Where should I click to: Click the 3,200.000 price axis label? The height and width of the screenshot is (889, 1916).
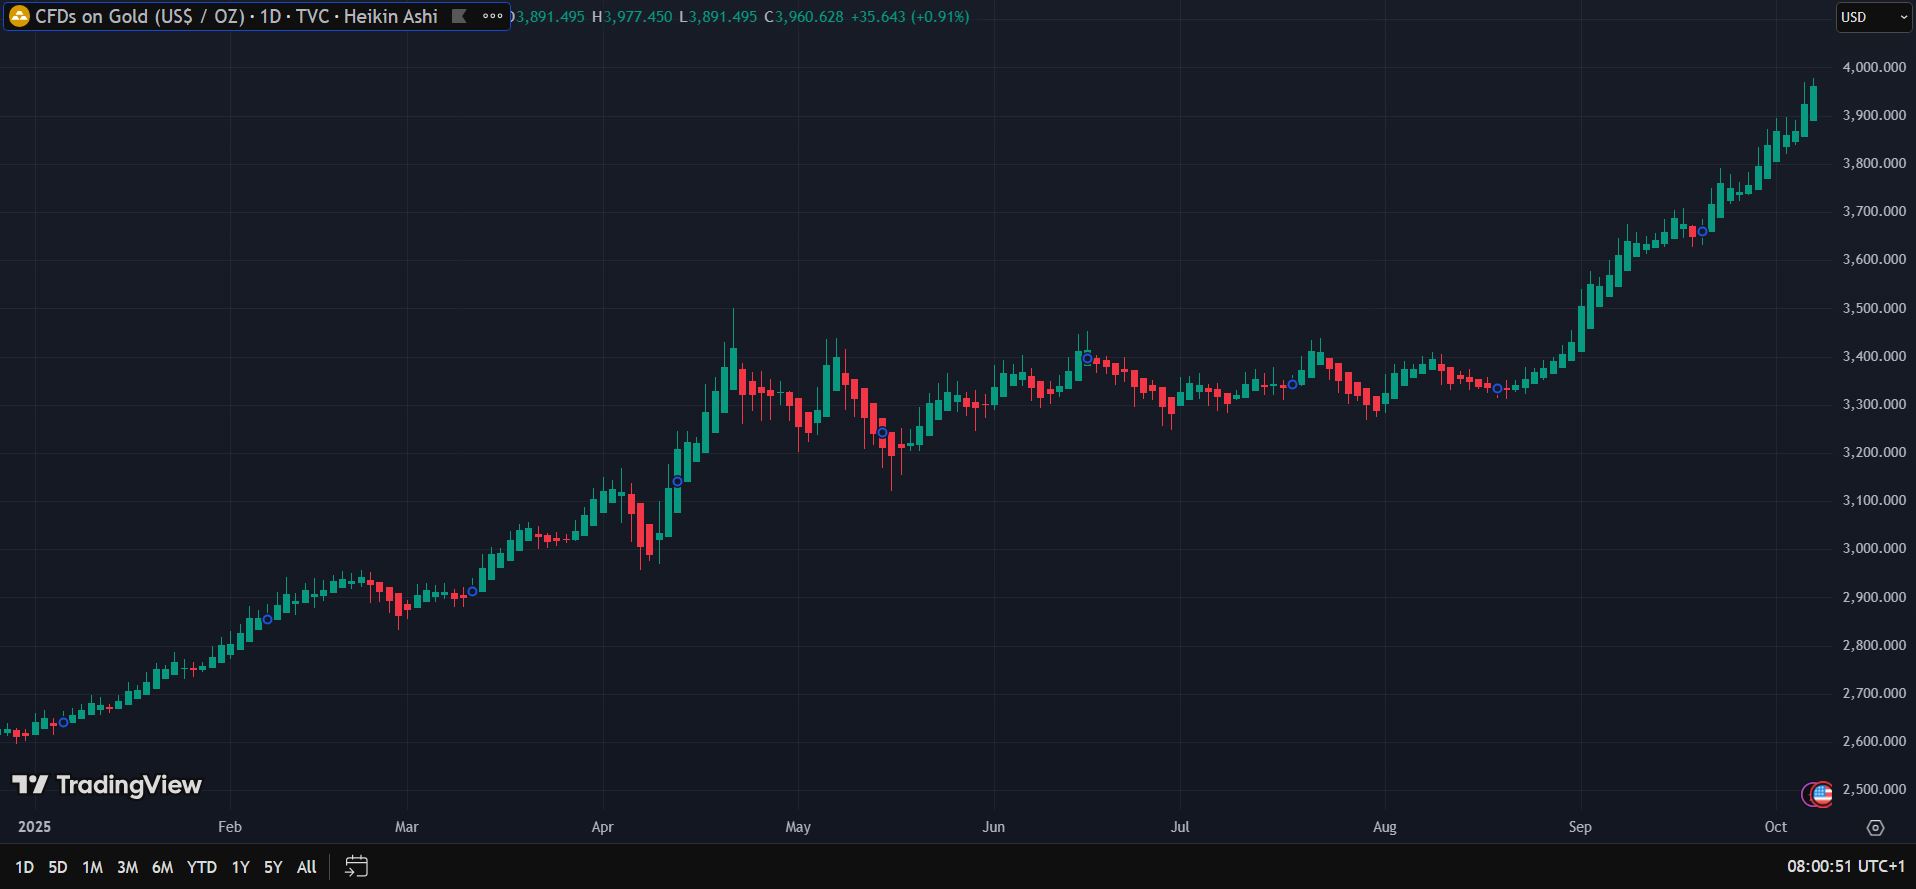click(1874, 452)
